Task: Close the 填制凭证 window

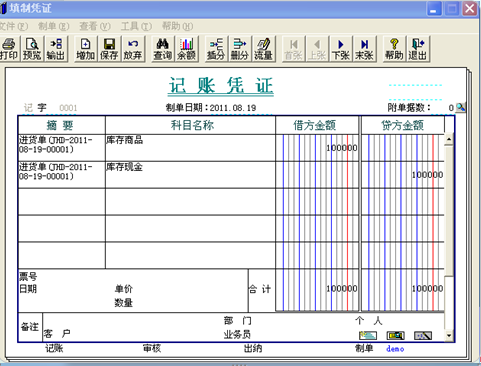Action: pyautogui.click(x=470, y=8)
